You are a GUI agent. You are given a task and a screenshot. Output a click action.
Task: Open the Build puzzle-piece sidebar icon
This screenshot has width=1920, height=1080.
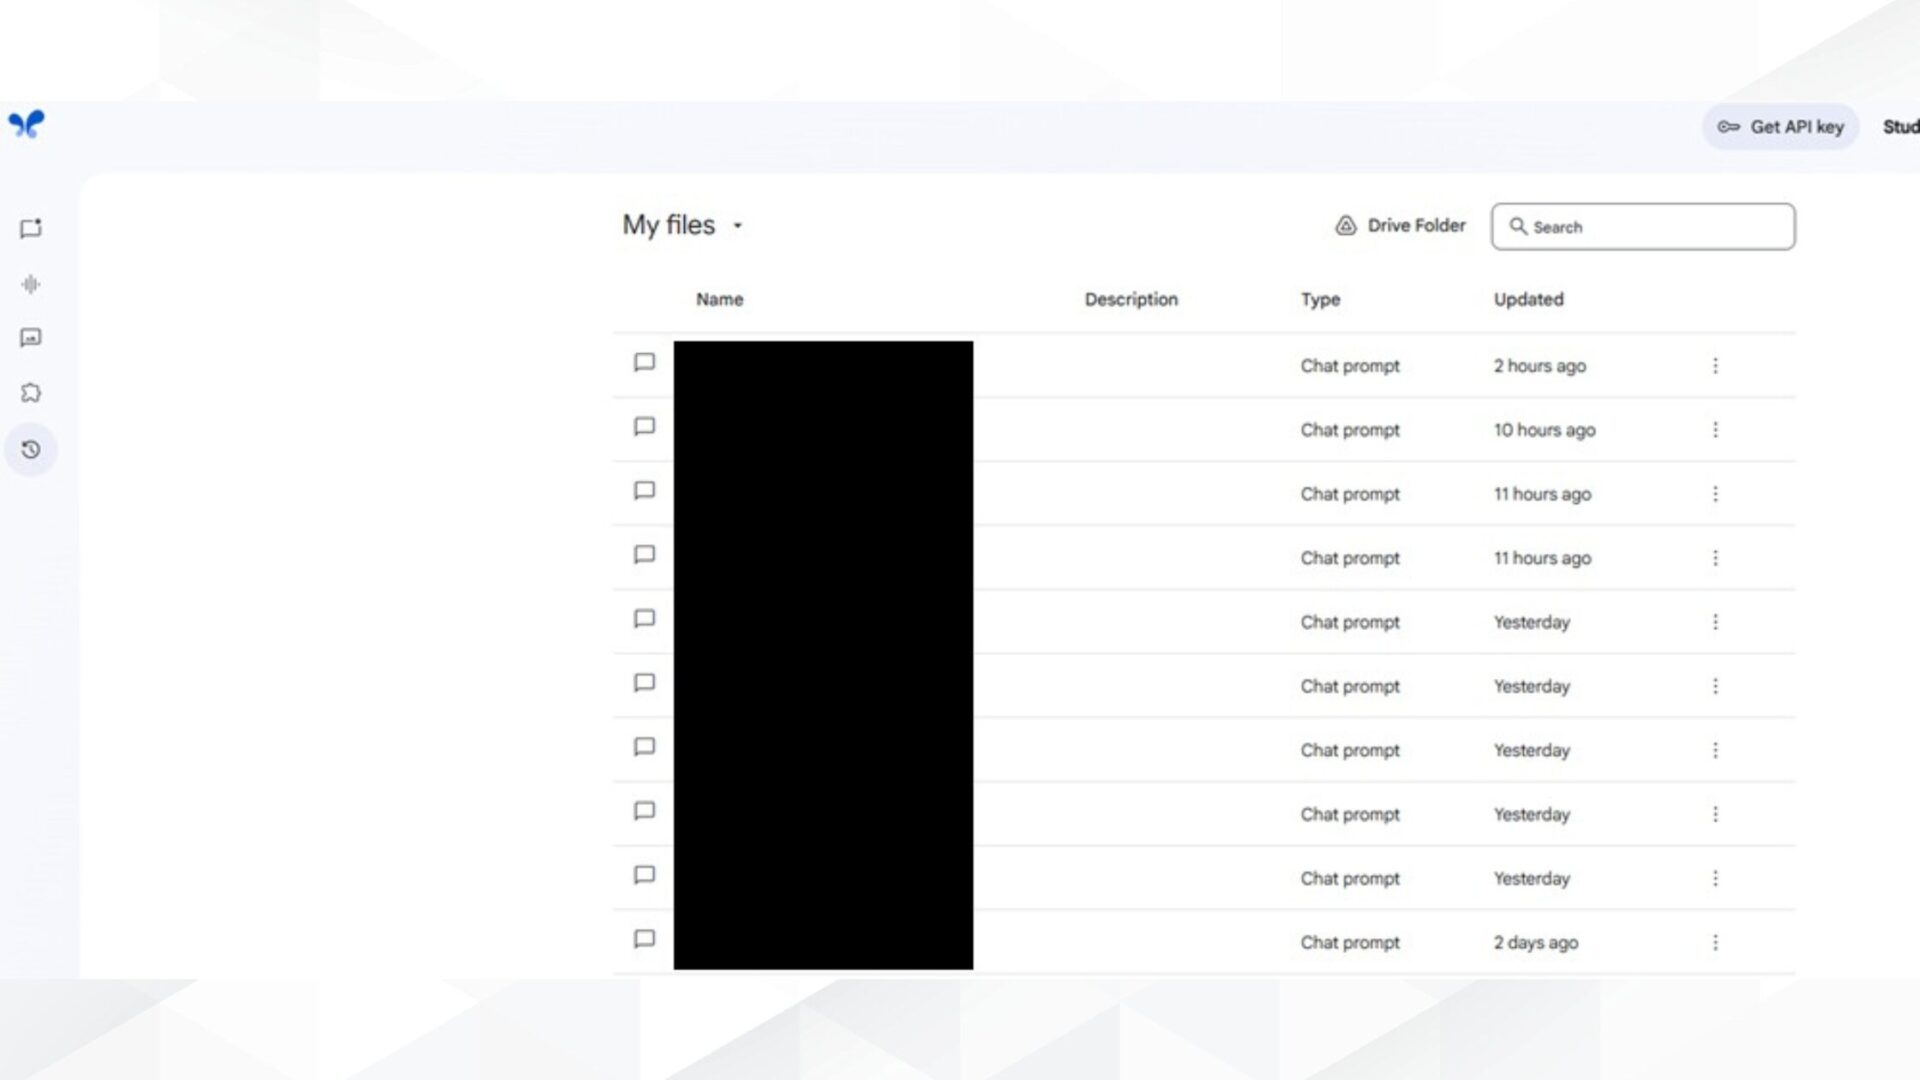click(x=31, y=393)
